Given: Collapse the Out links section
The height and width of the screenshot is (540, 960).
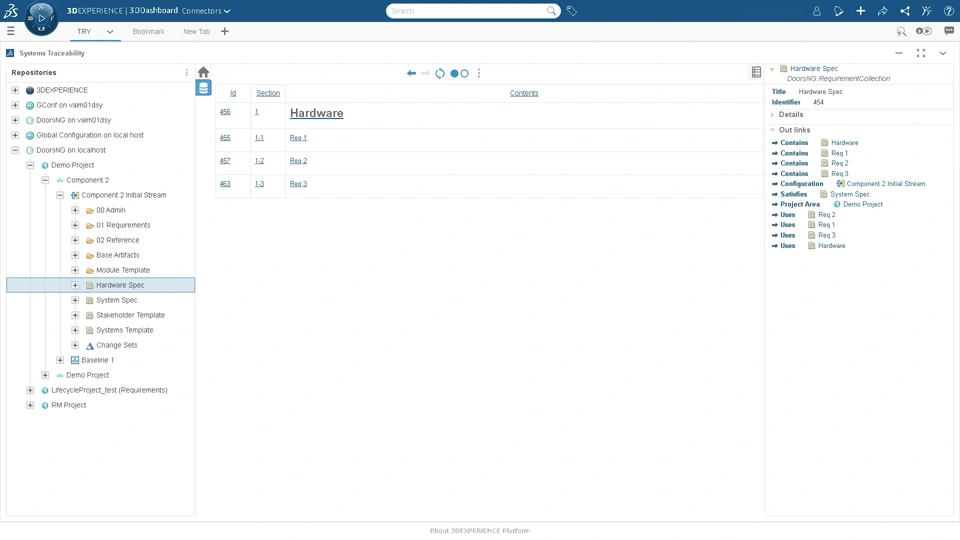Looking at the screenshot, I should point(773,130).
